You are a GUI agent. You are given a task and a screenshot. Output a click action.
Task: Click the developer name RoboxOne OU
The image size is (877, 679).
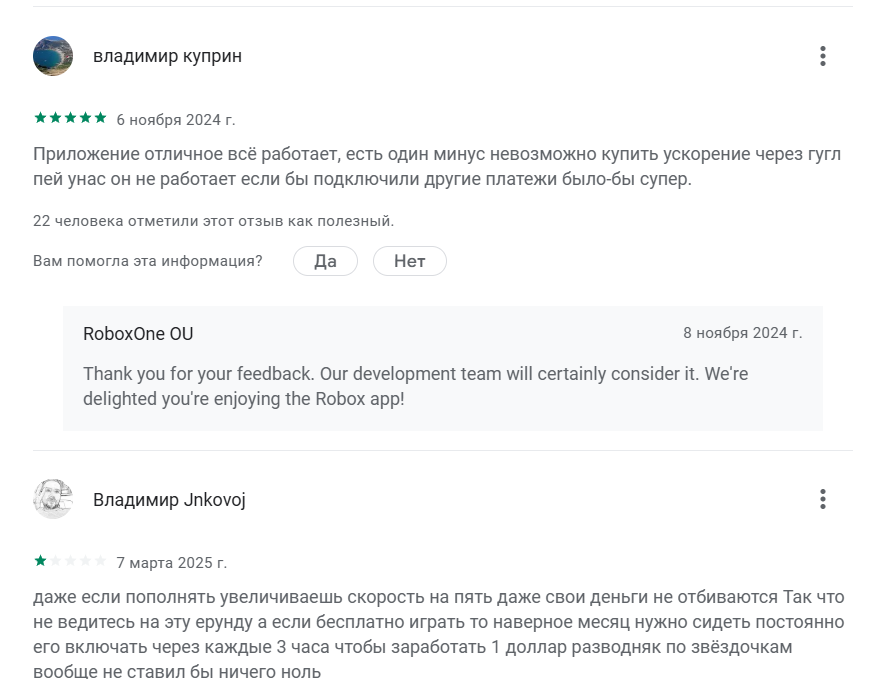pyautogui.click(x=138, y=334)
